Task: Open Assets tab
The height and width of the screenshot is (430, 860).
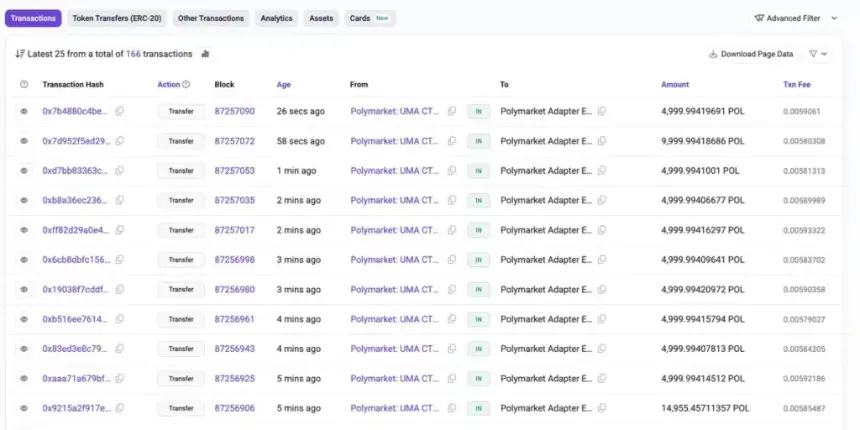Action: [x=321, y=18]
